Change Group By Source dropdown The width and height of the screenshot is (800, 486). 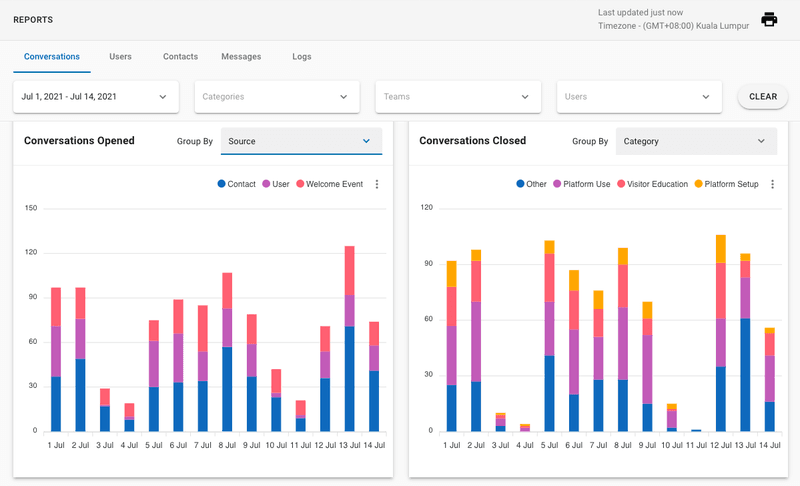coord(301,141)
